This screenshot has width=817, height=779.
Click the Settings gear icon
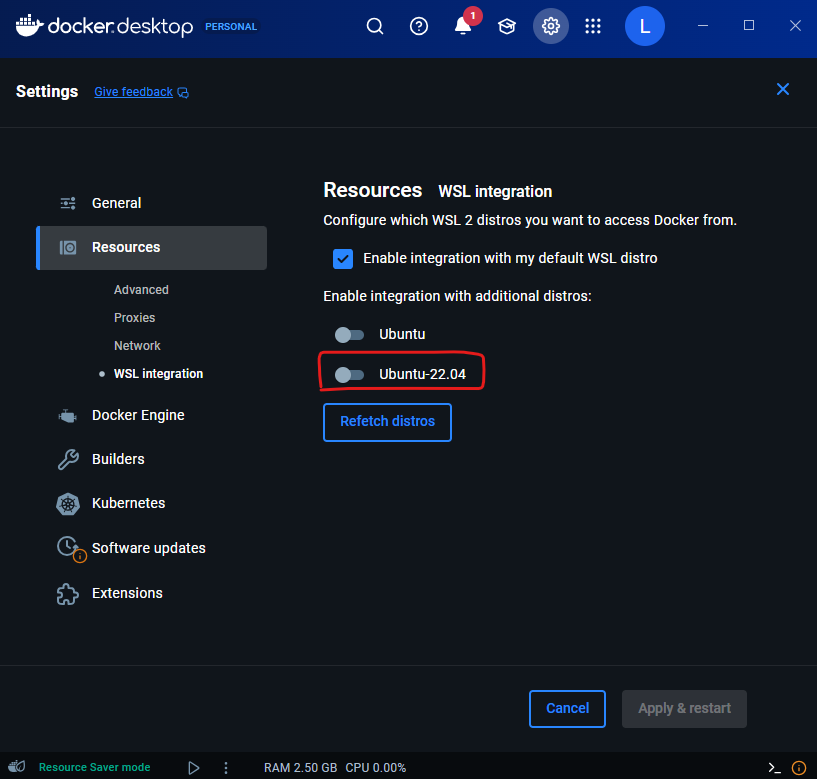(x=551, y=26)
